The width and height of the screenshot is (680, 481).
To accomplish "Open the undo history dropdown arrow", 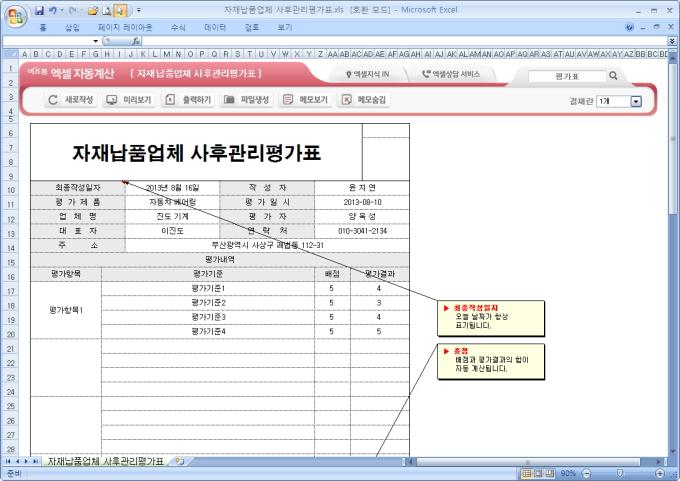I will pos(62,10).
